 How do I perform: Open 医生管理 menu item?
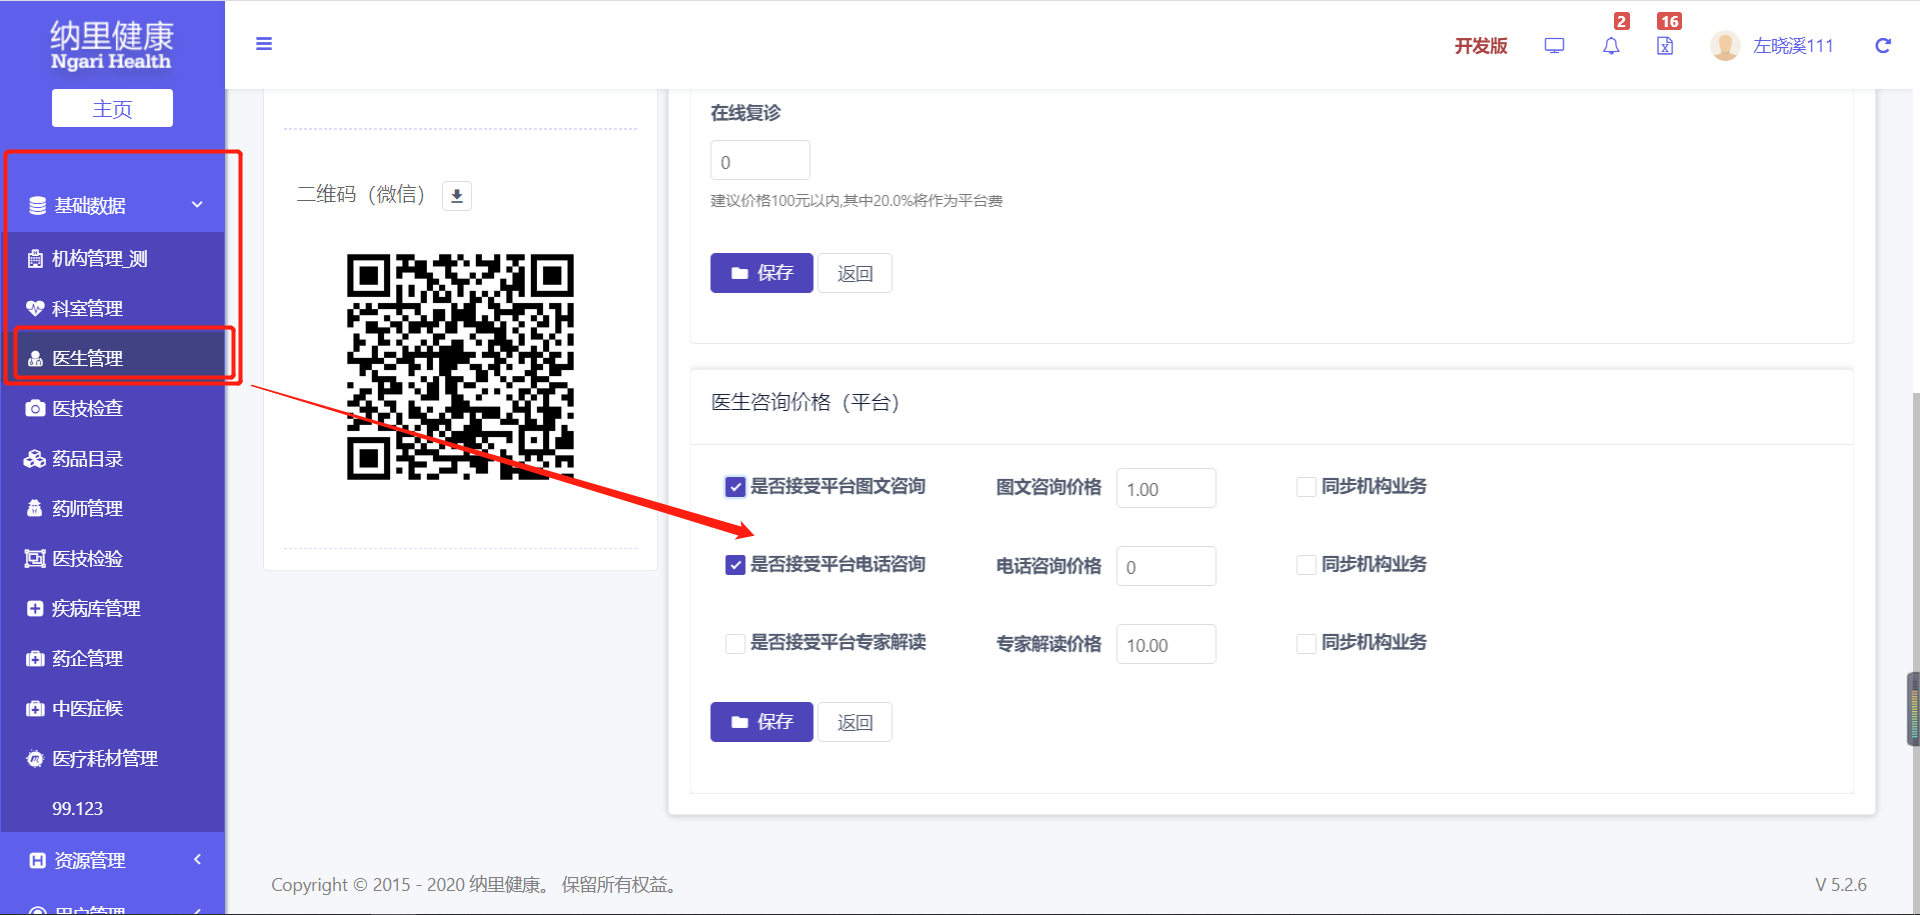click(113, 359)
